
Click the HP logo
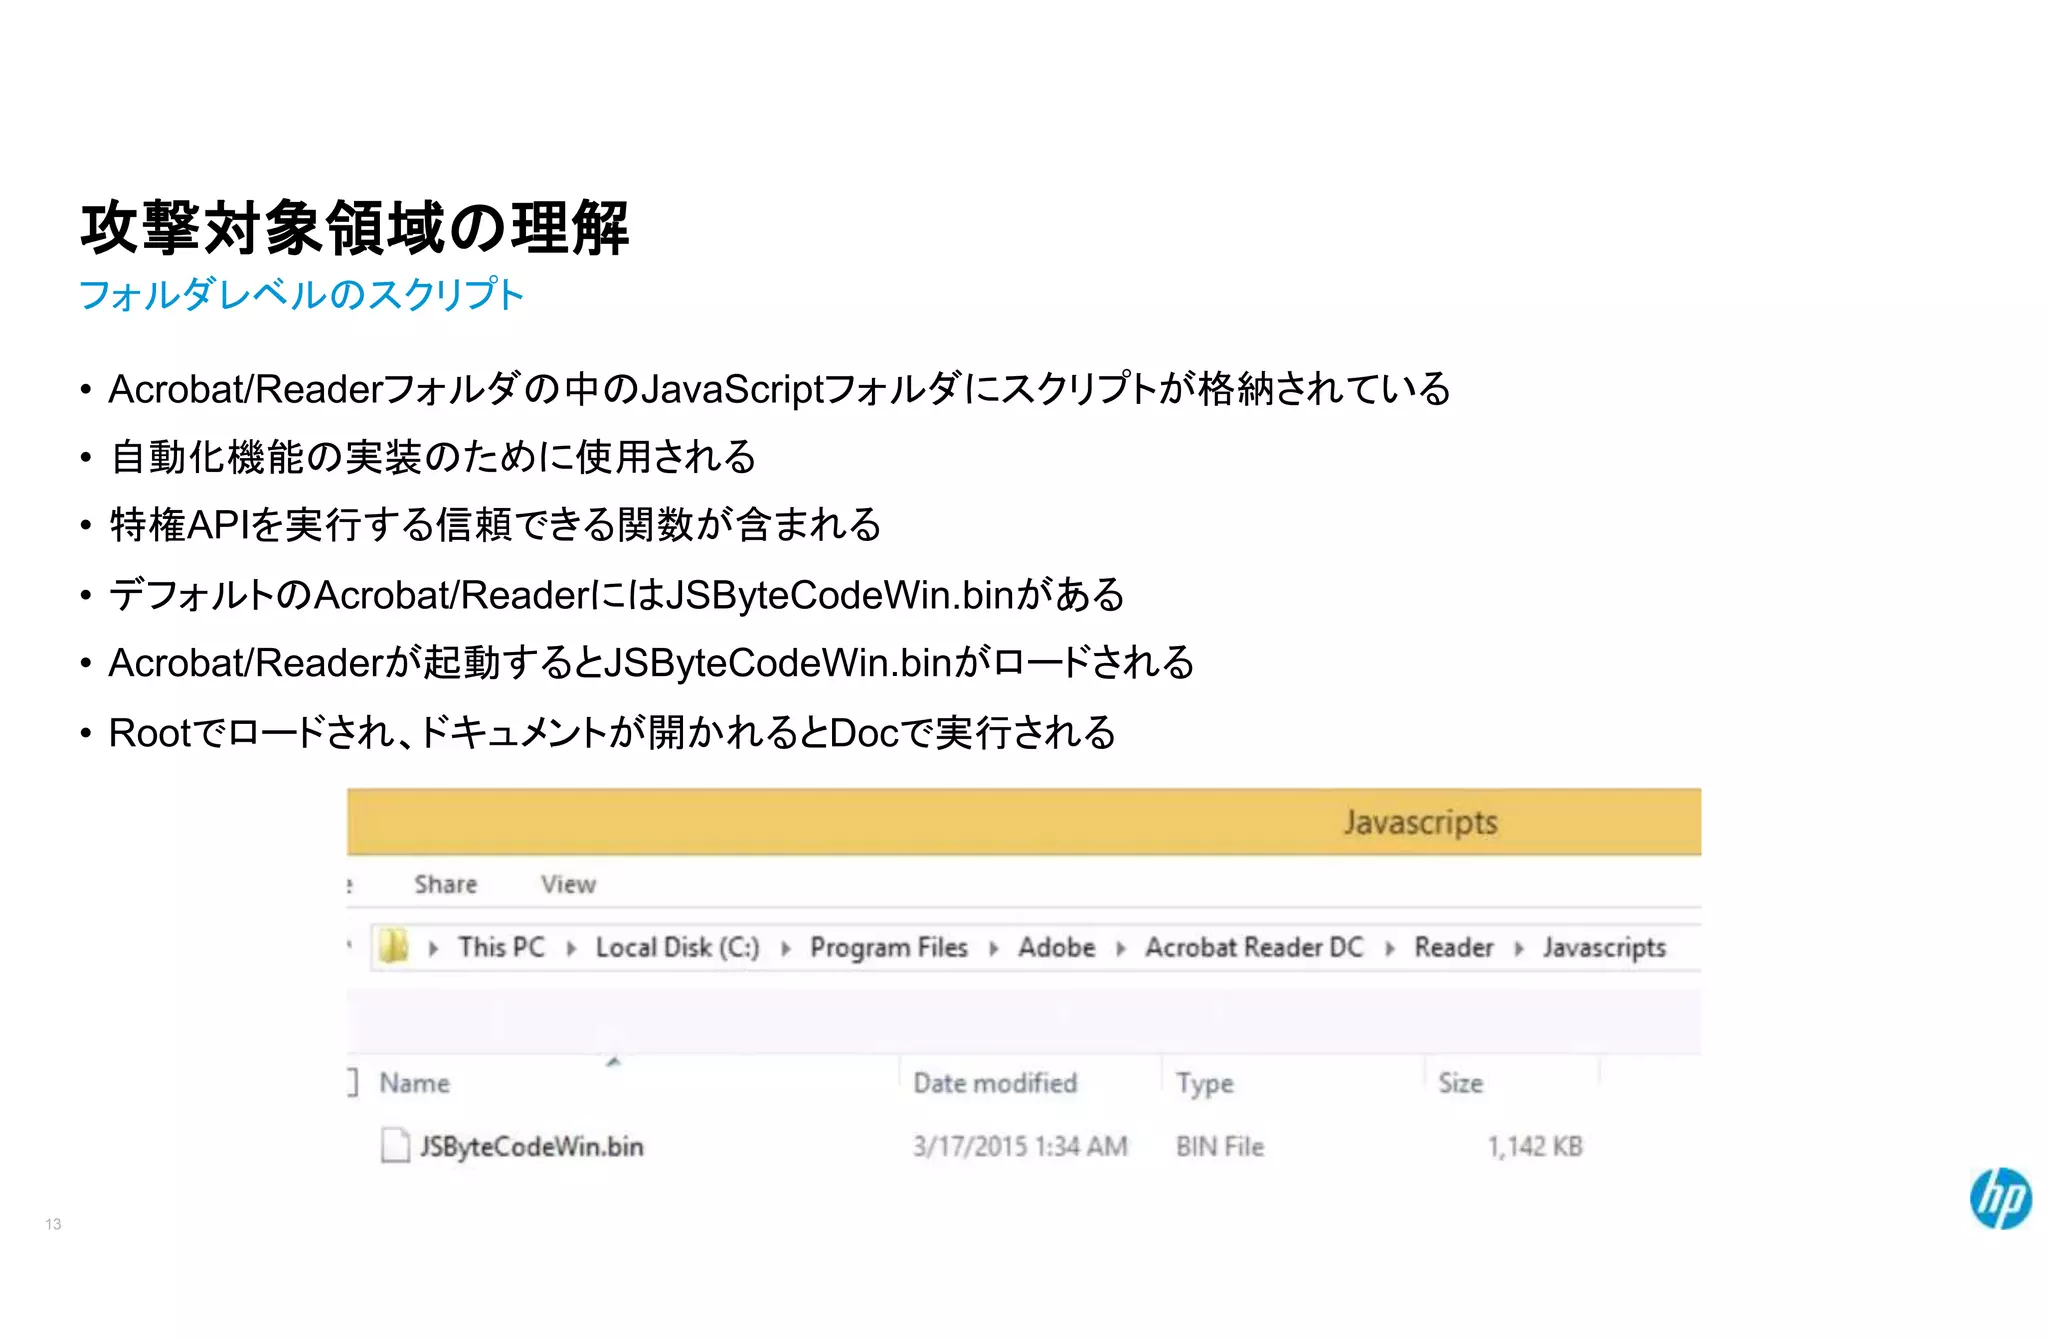click(2000, 1198)
